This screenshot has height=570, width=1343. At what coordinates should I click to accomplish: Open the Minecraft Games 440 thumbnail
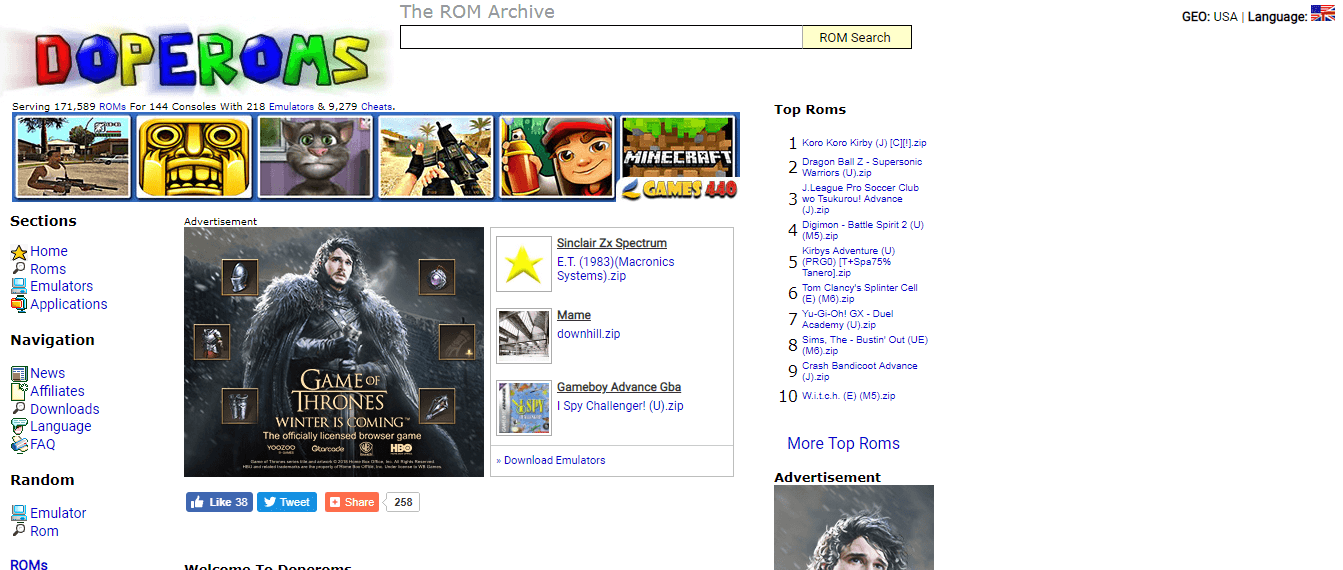pyautogui.click(x=678, y=156)
